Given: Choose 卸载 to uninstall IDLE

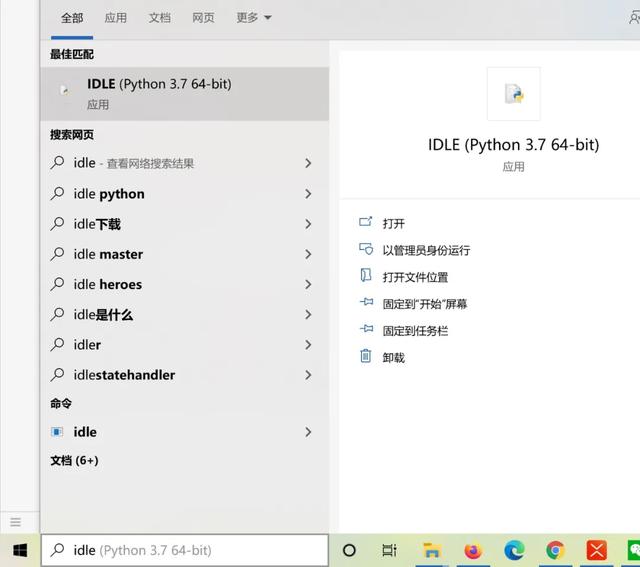Looking at the screenshot, I should tap(393, 358).
